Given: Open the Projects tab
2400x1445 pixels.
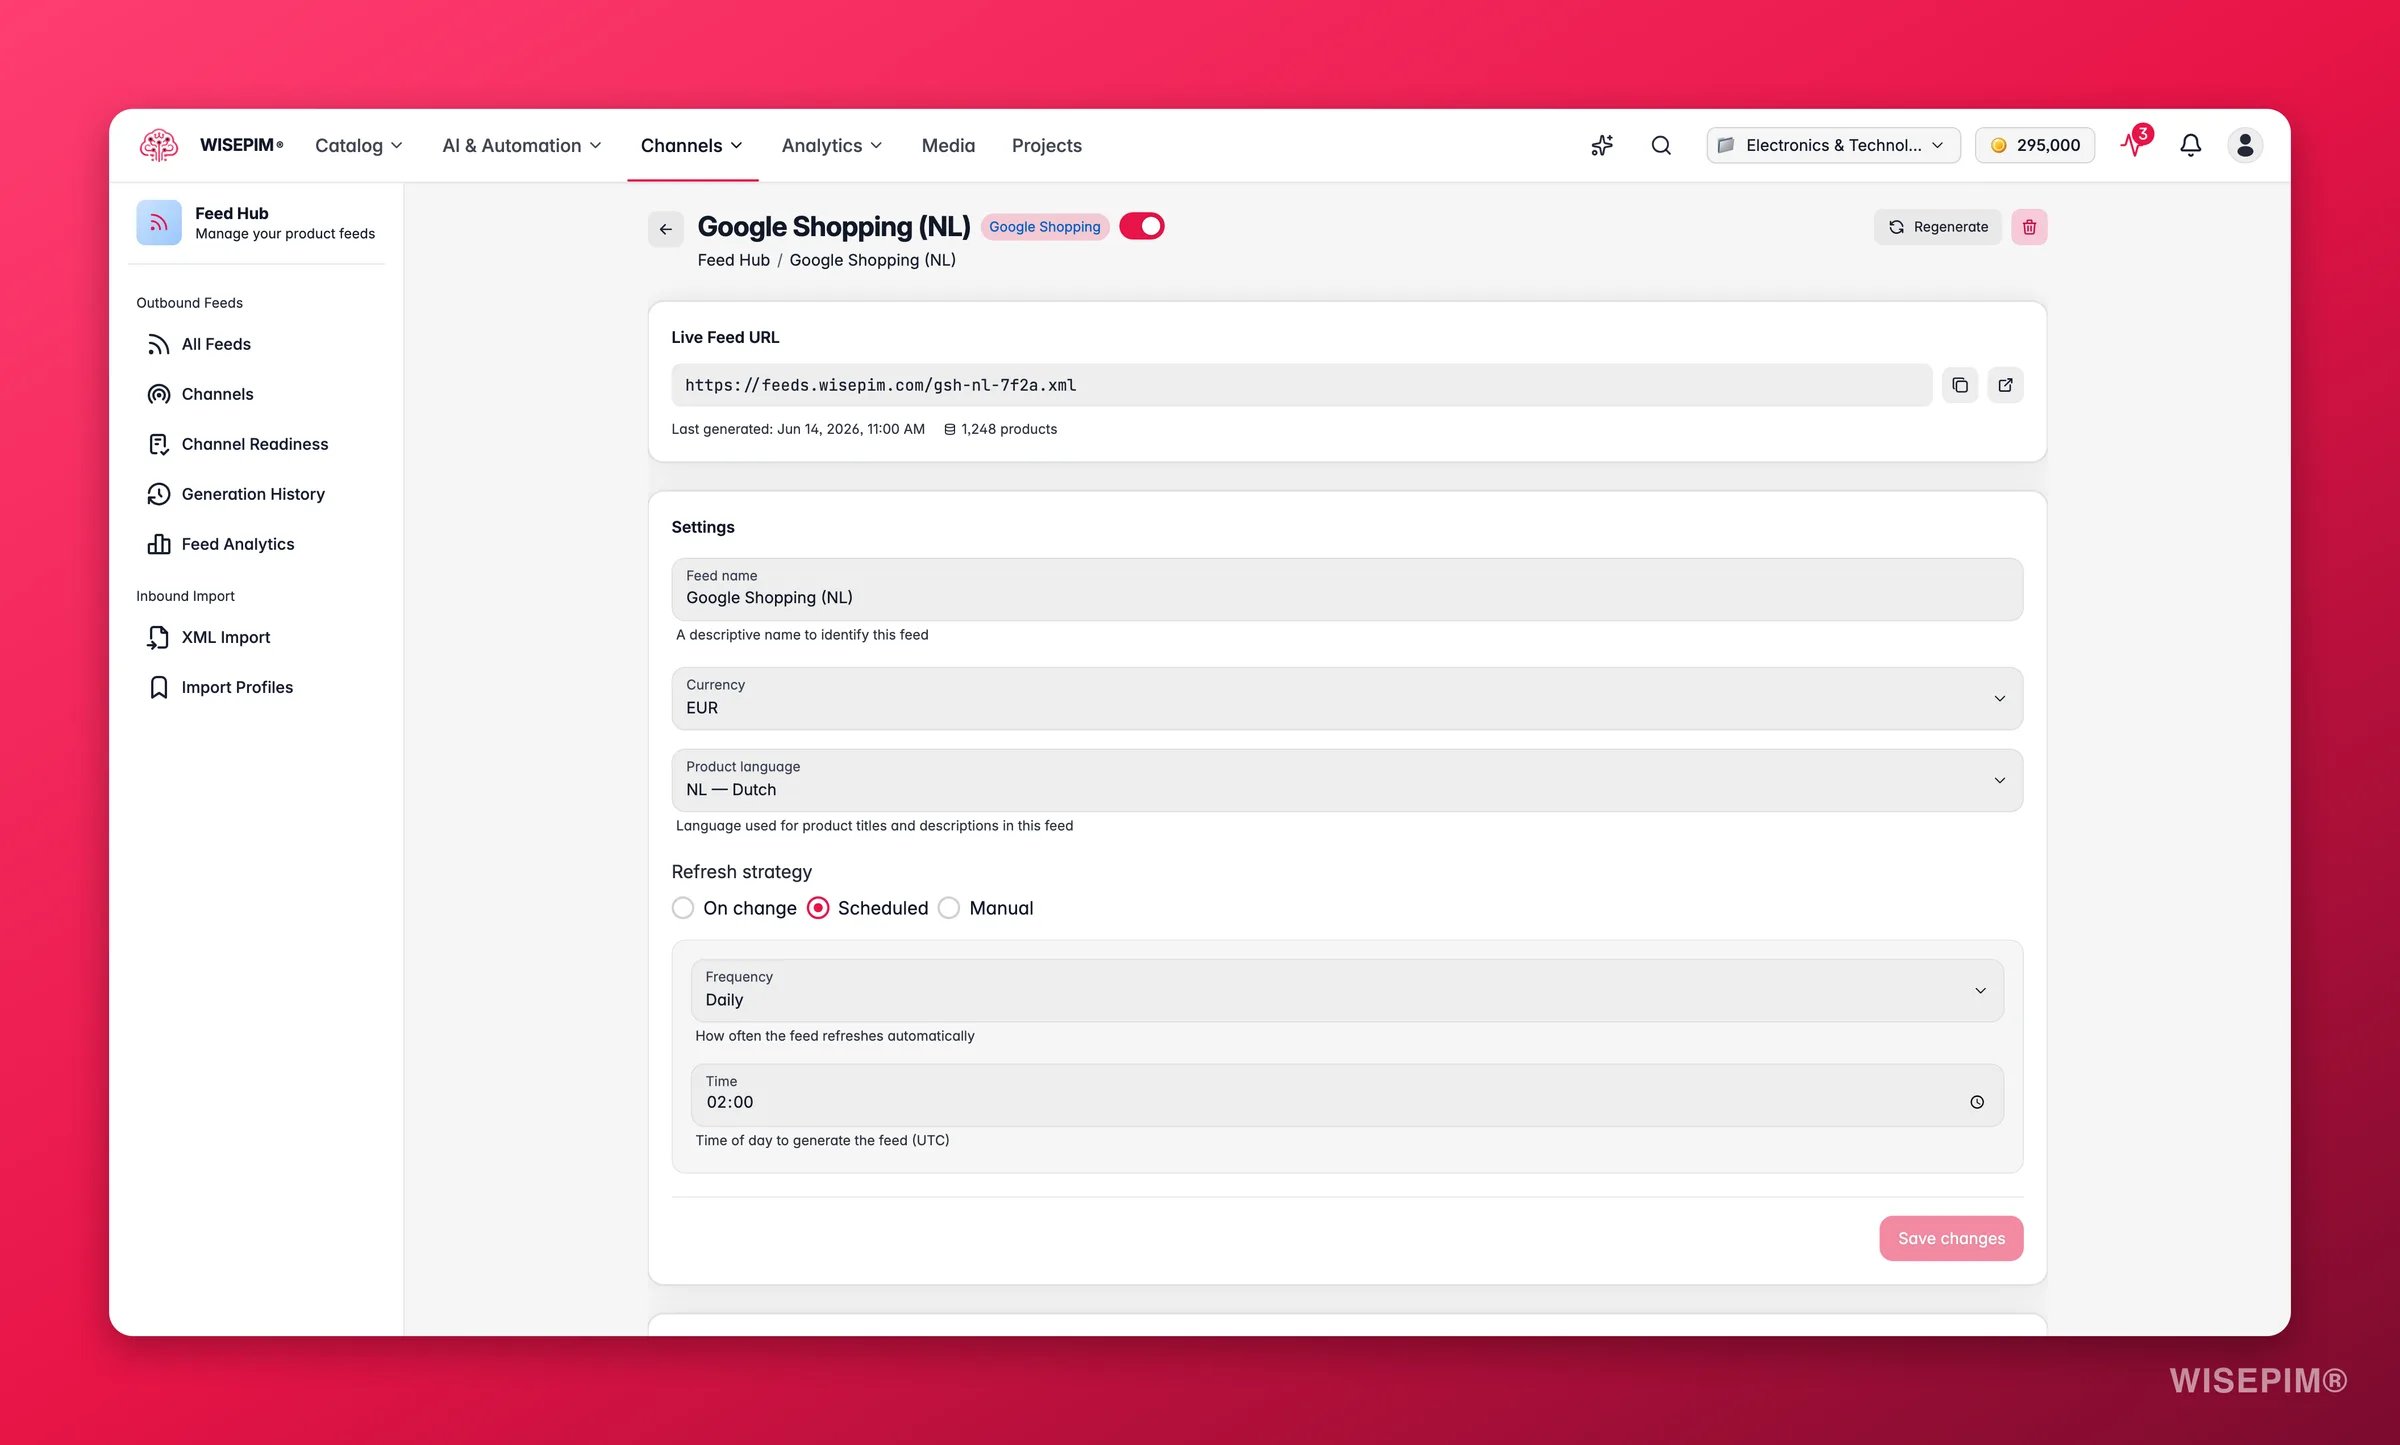Looking at the screenshot, I should click(1046, 145).
